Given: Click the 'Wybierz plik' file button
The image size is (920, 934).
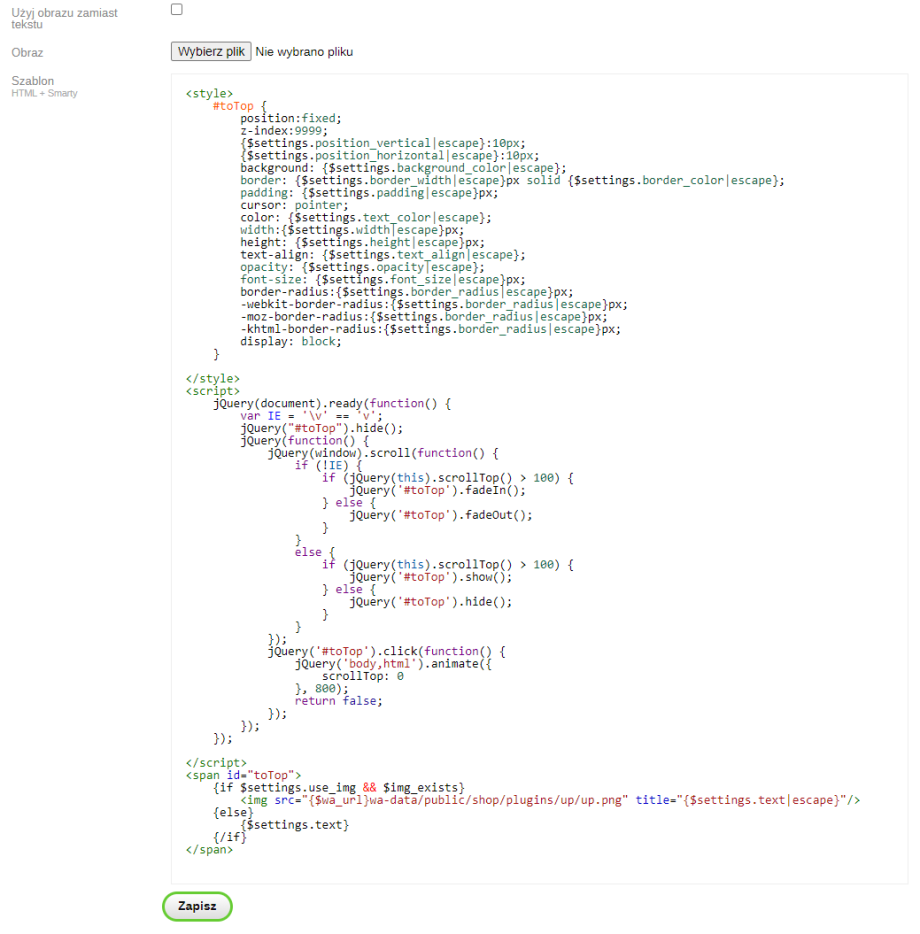Looking at the screenshot, I should 210,52.
